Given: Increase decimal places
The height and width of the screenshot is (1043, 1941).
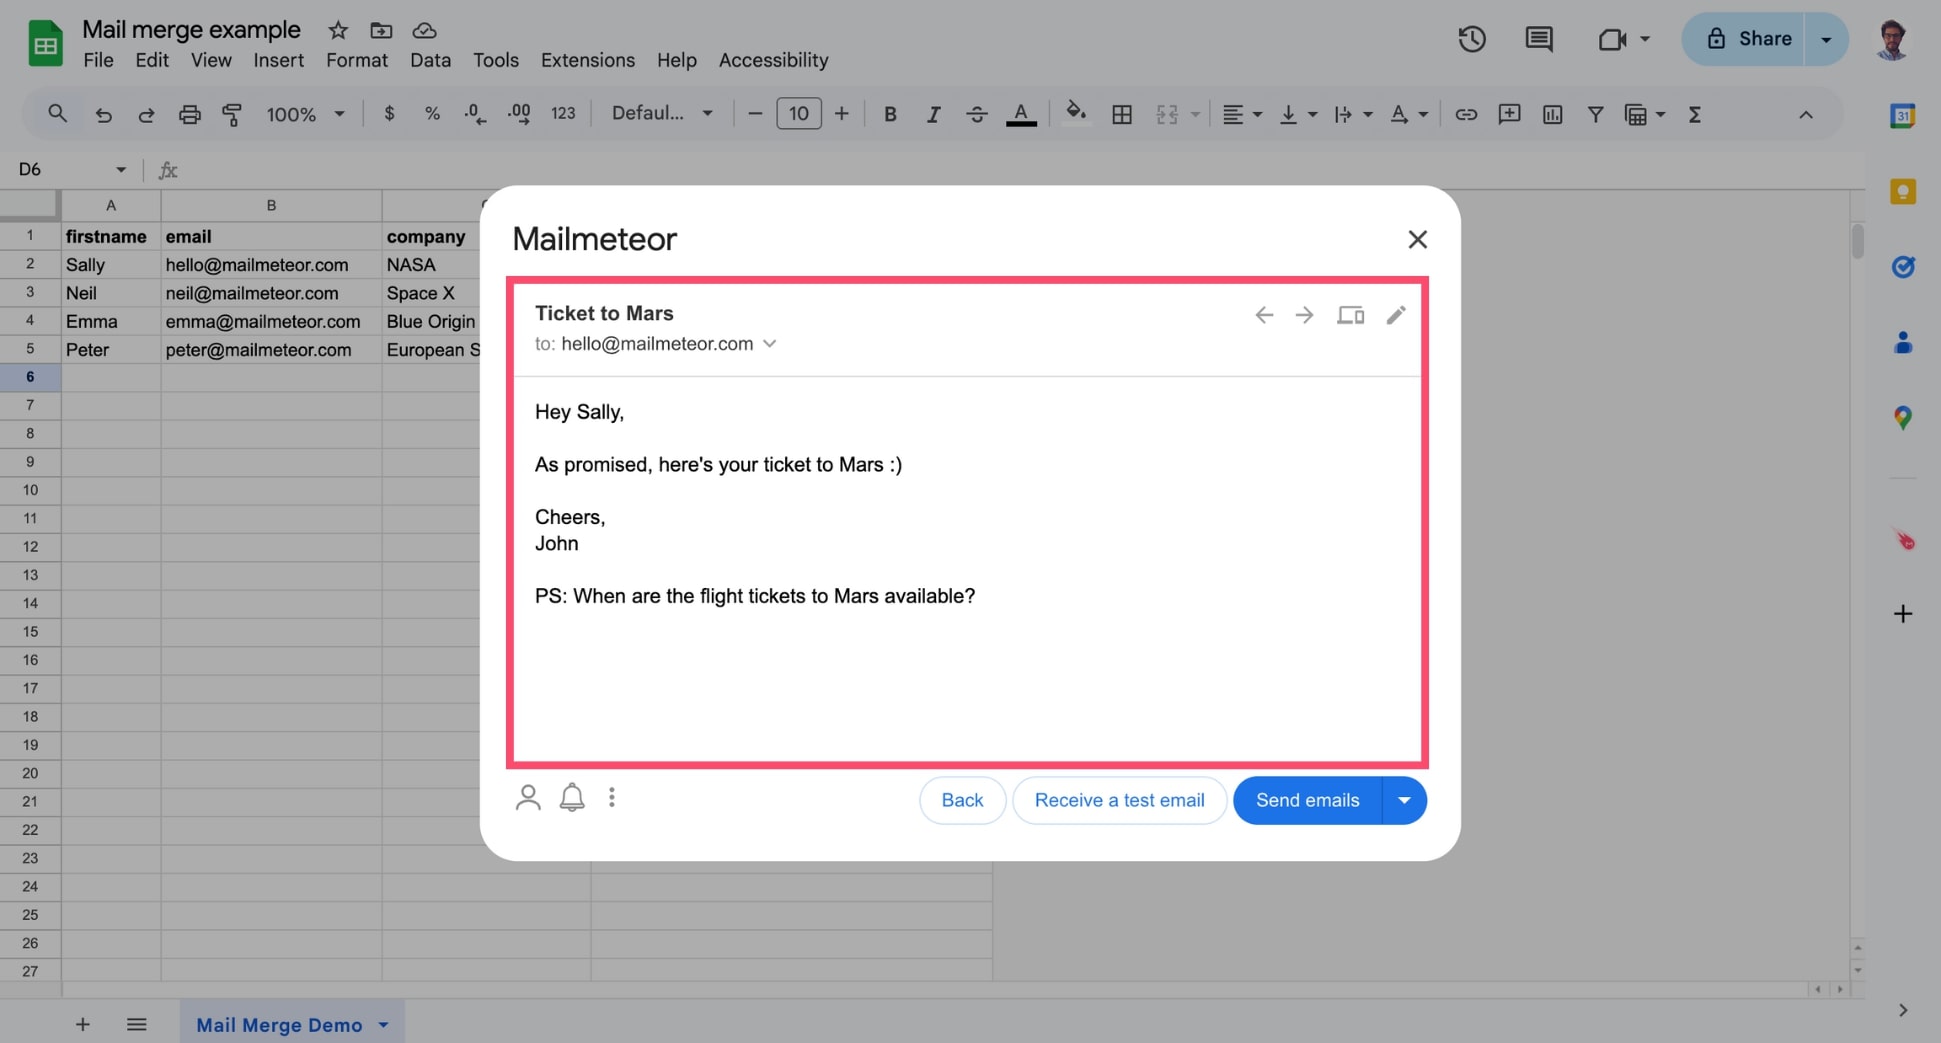Looking at the screenshot, I should pyautogui.click(x=519, y=114).
